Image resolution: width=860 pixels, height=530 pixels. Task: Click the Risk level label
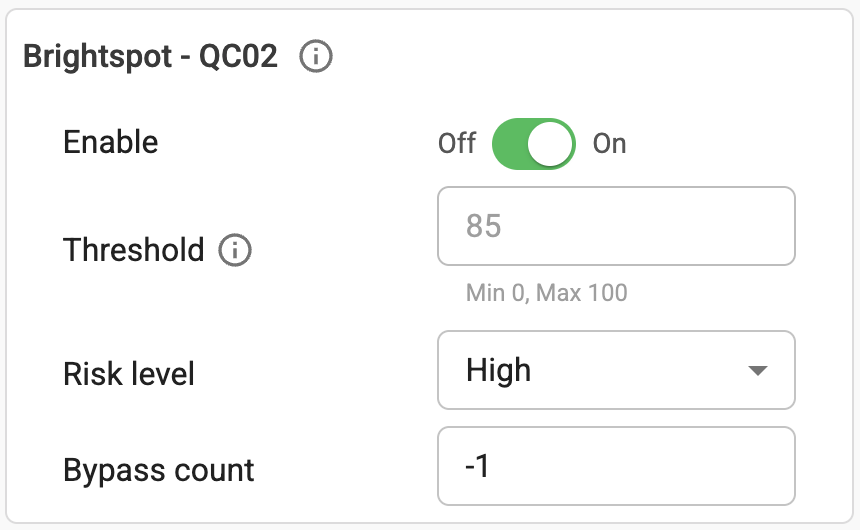click(129, 374)
